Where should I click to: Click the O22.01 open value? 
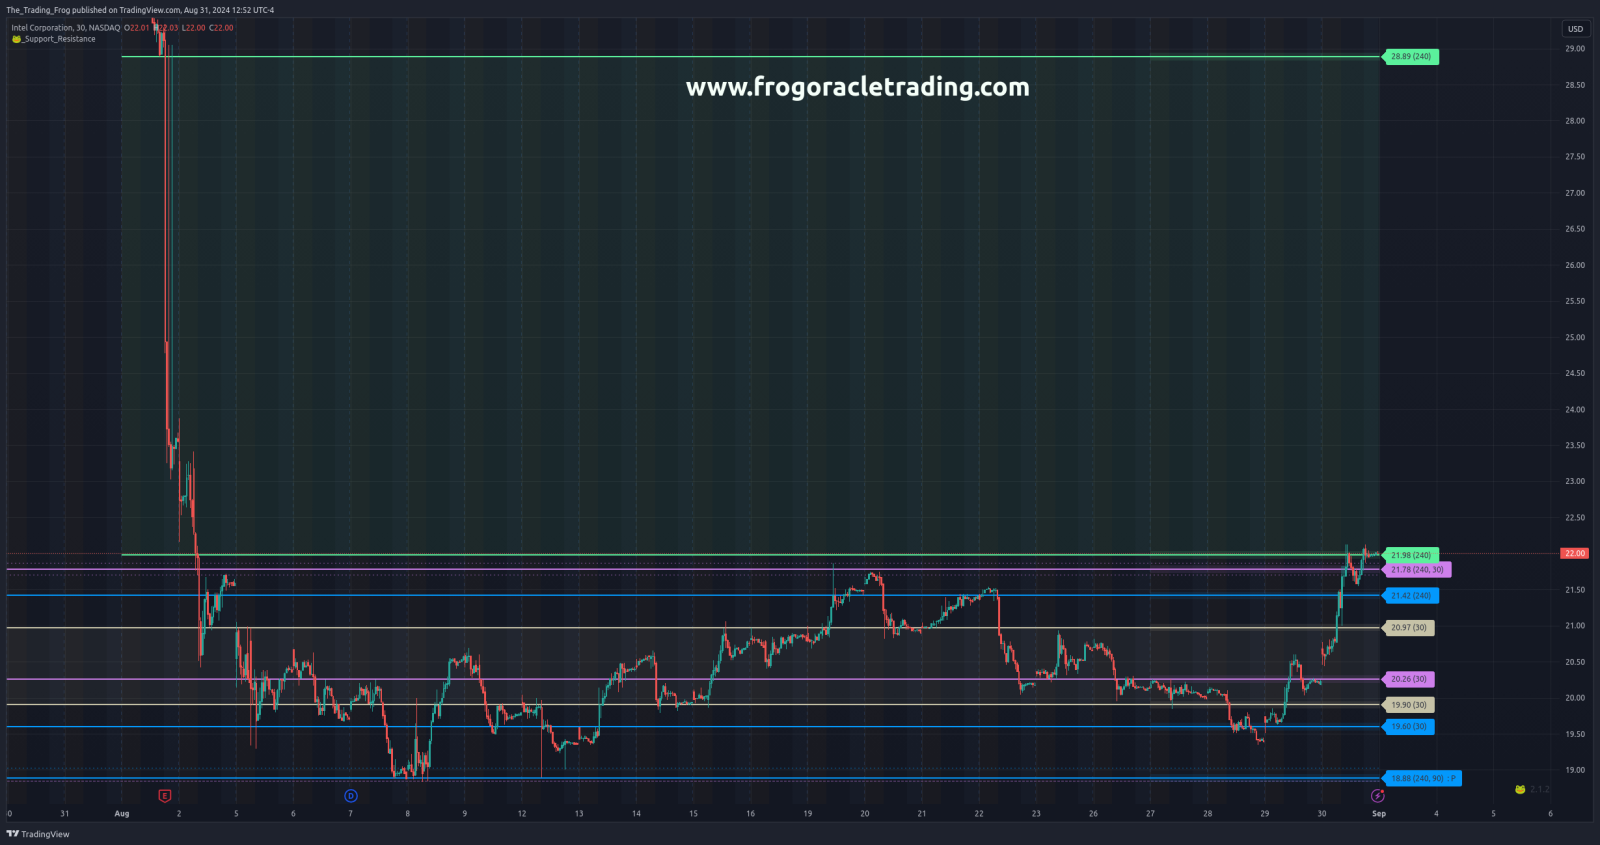(136, 28)
